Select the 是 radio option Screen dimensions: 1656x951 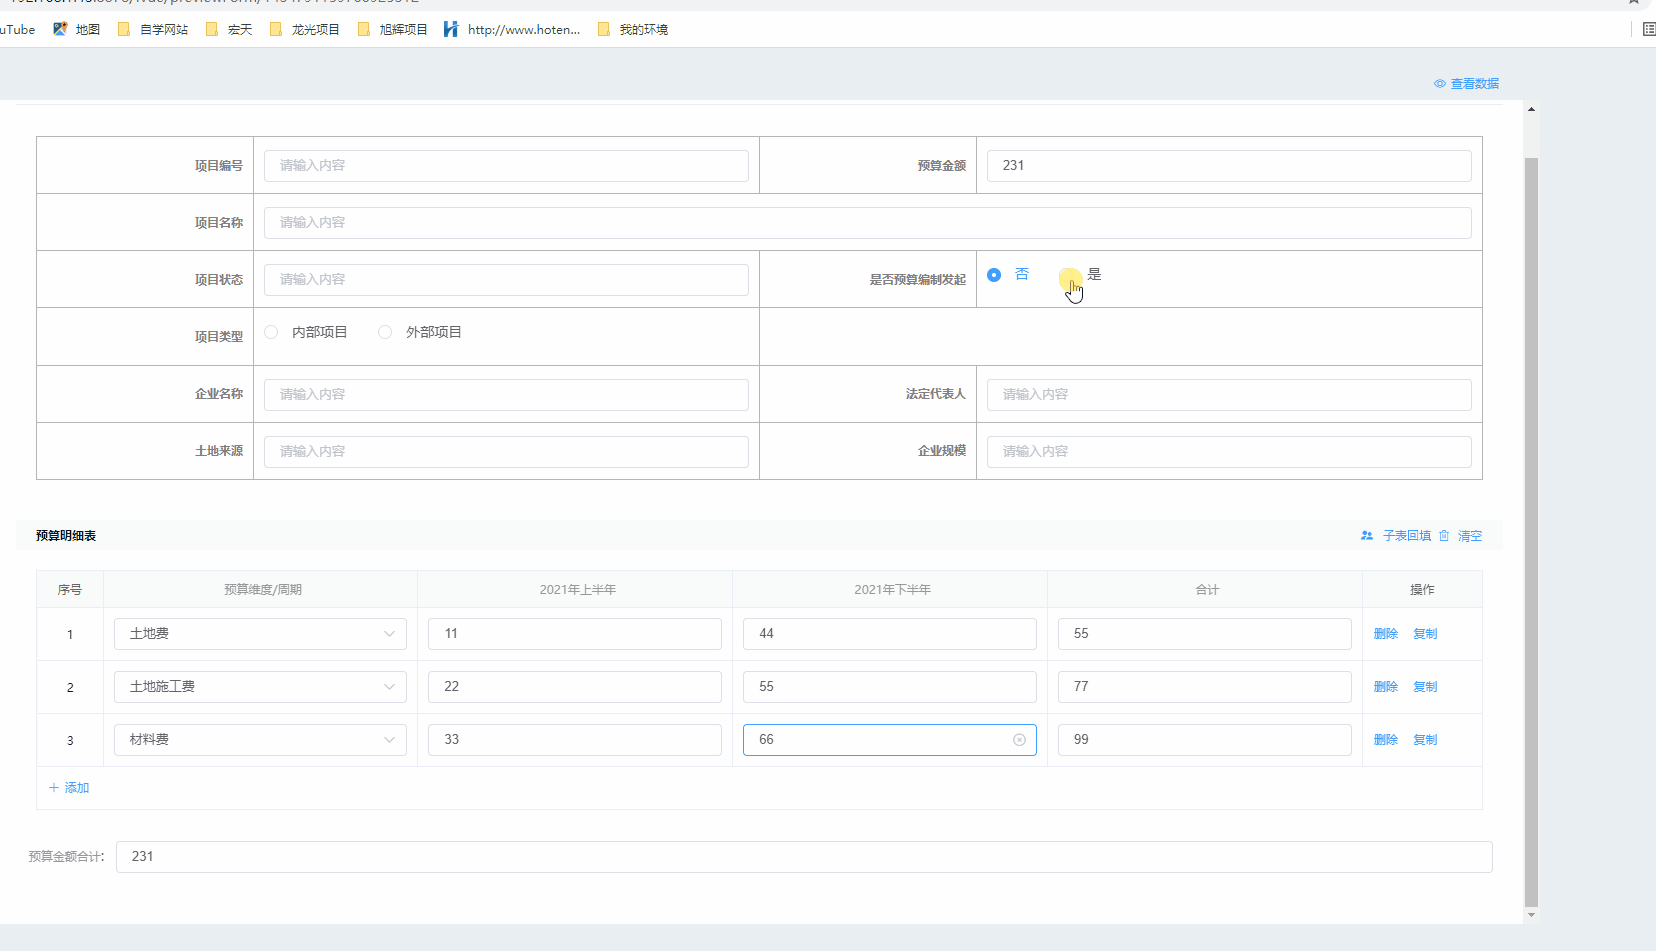[1069, 275]
